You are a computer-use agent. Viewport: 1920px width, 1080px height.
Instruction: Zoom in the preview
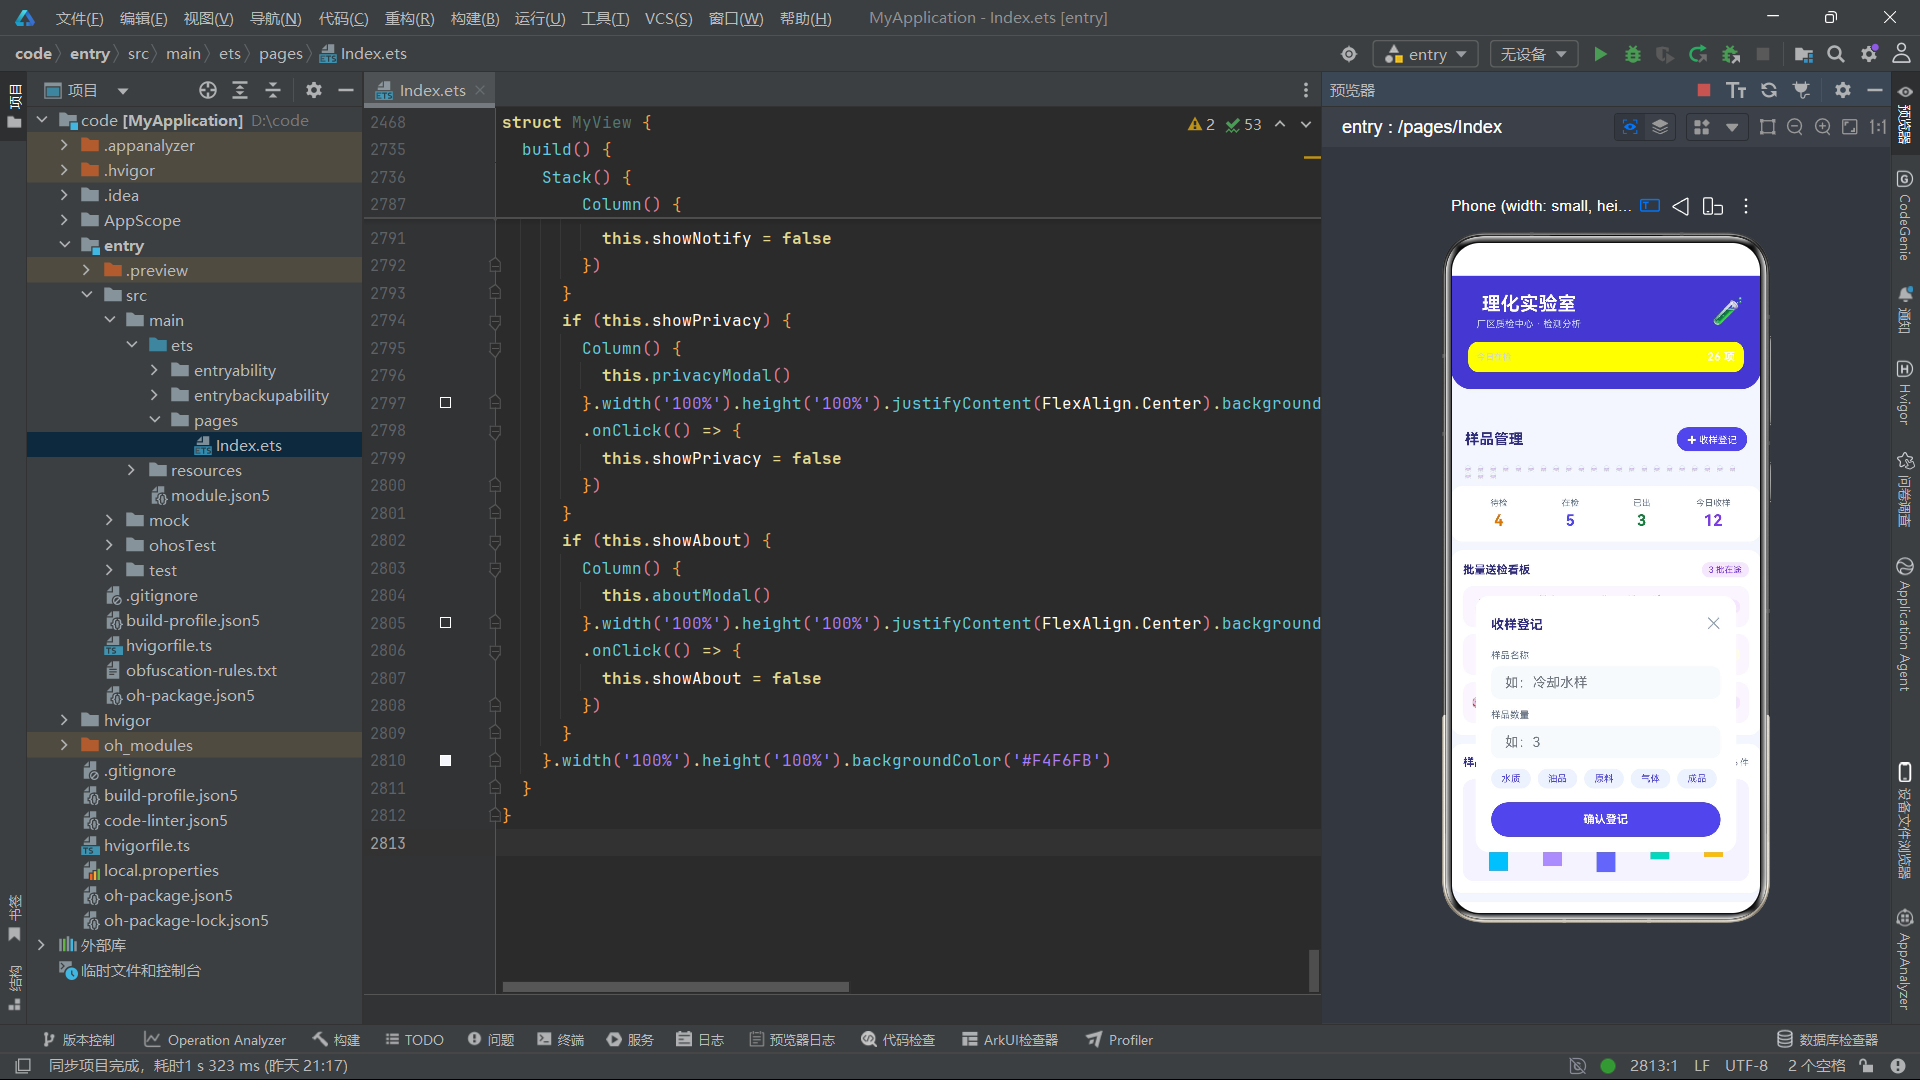1823,127
